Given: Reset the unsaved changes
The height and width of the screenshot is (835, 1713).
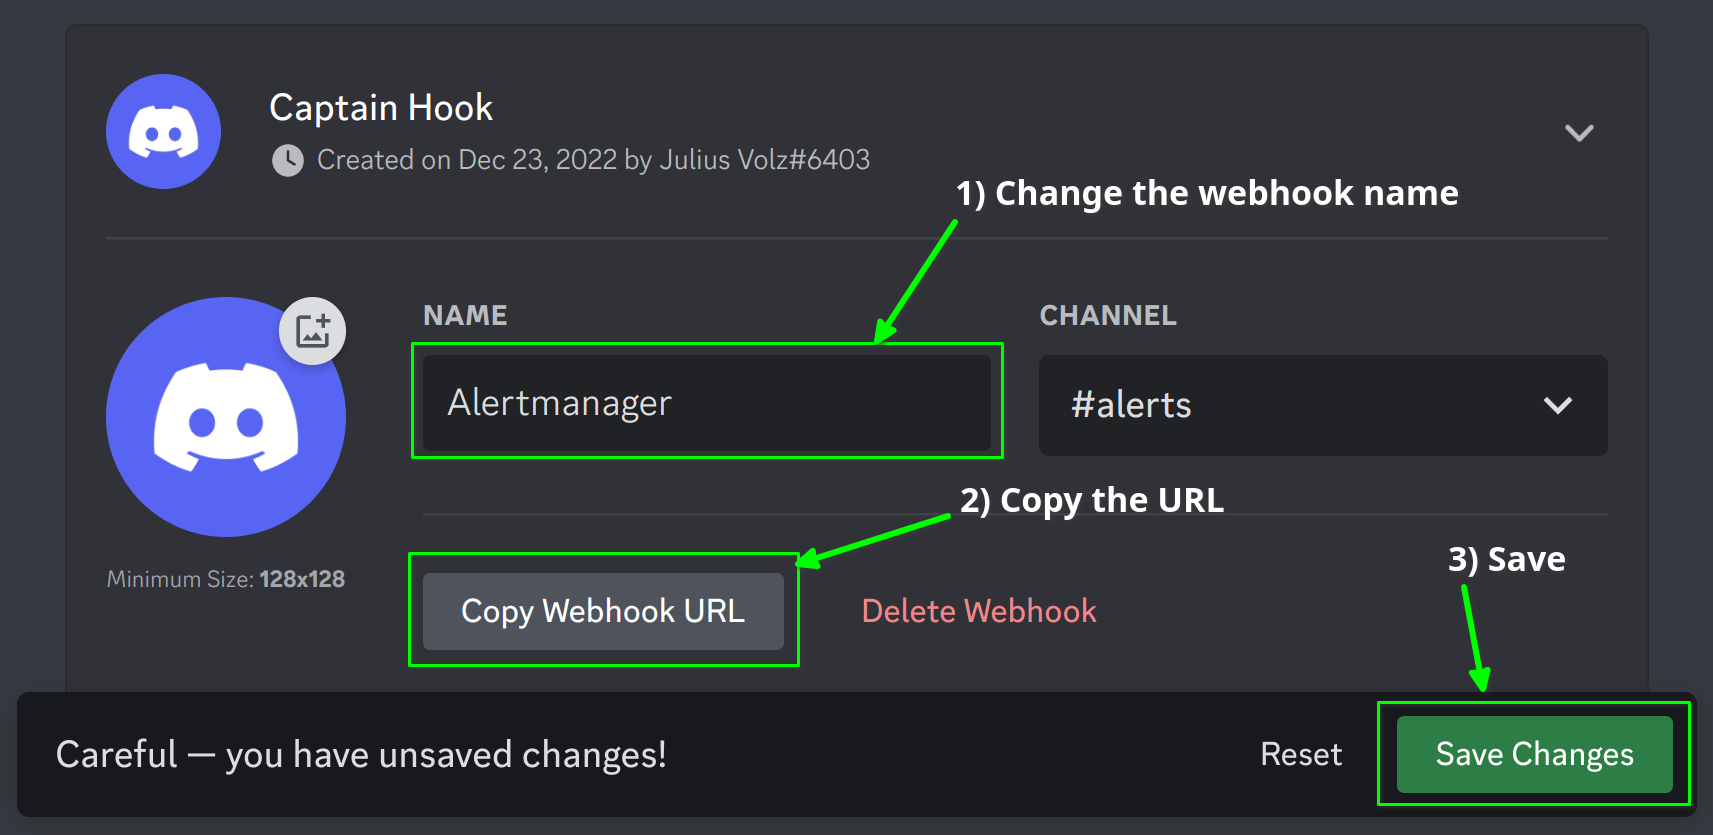Looking at the screenshot, I should pyautogui.click(x=1301, y=754).
